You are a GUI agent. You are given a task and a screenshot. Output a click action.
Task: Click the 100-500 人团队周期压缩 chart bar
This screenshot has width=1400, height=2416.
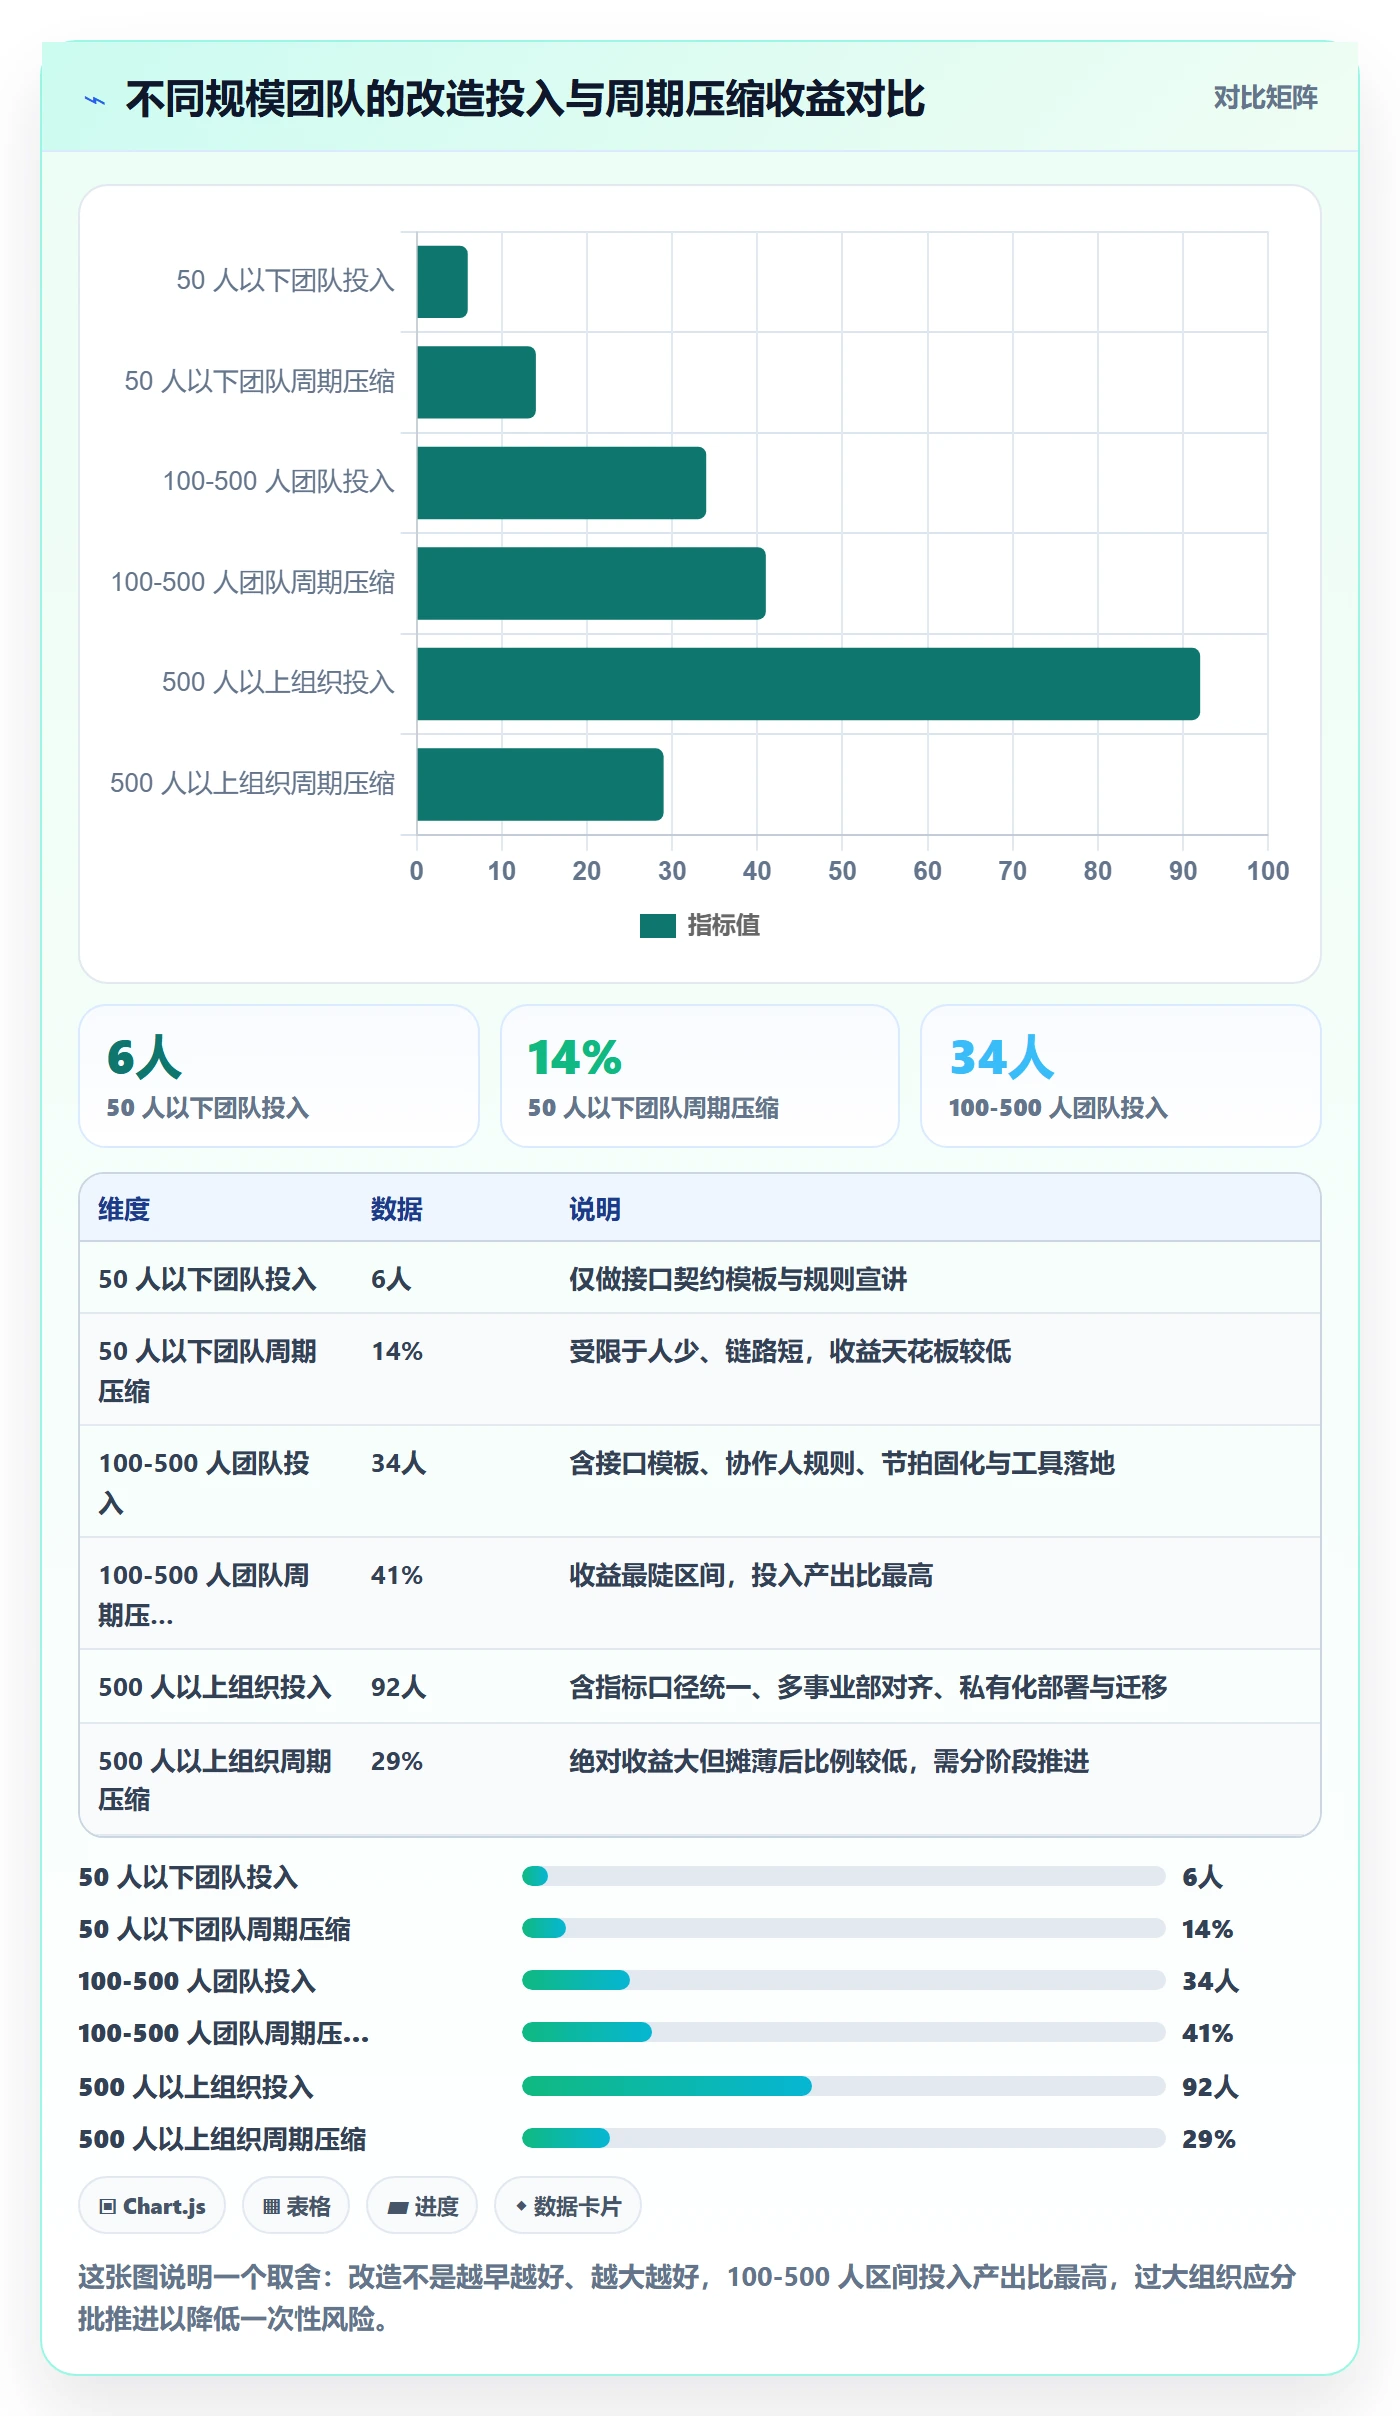591,583
